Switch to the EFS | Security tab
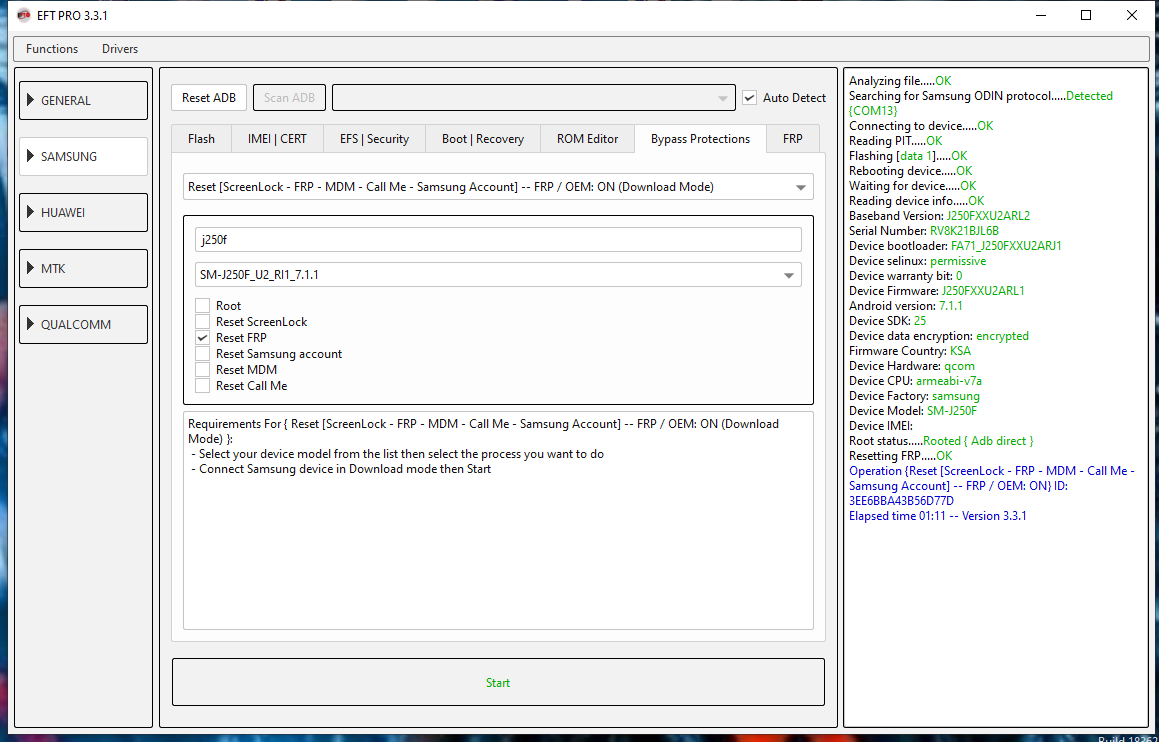The image size is (1159, 742). (374, 139)
